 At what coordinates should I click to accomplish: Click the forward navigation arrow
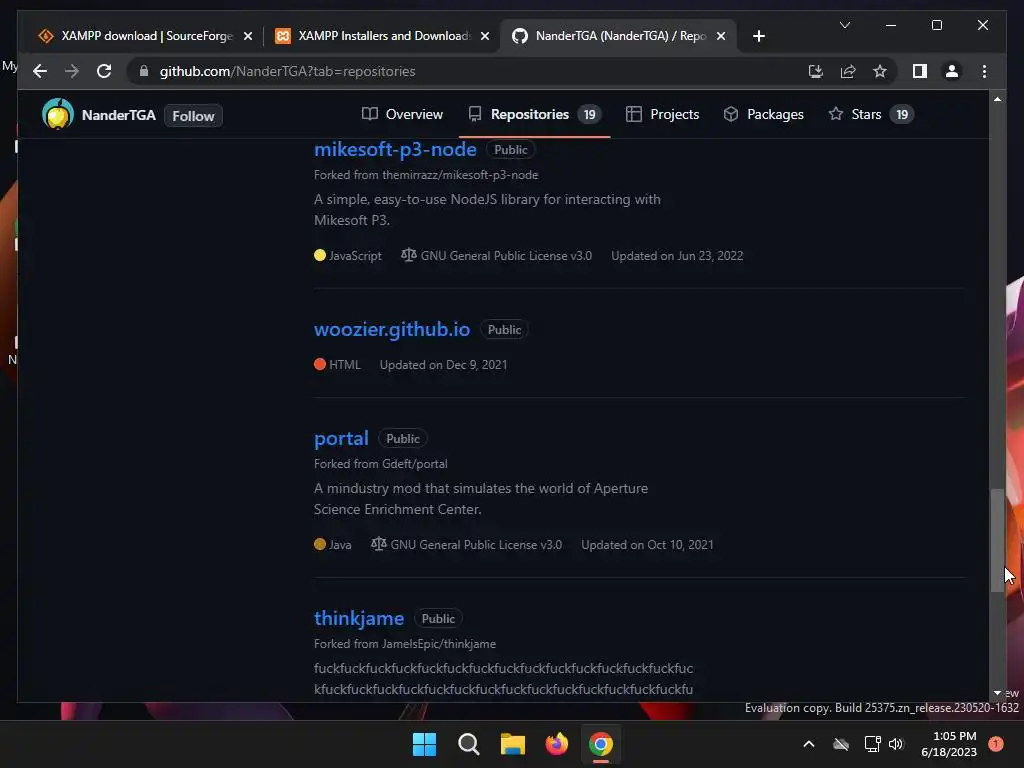tap(71, 71)
